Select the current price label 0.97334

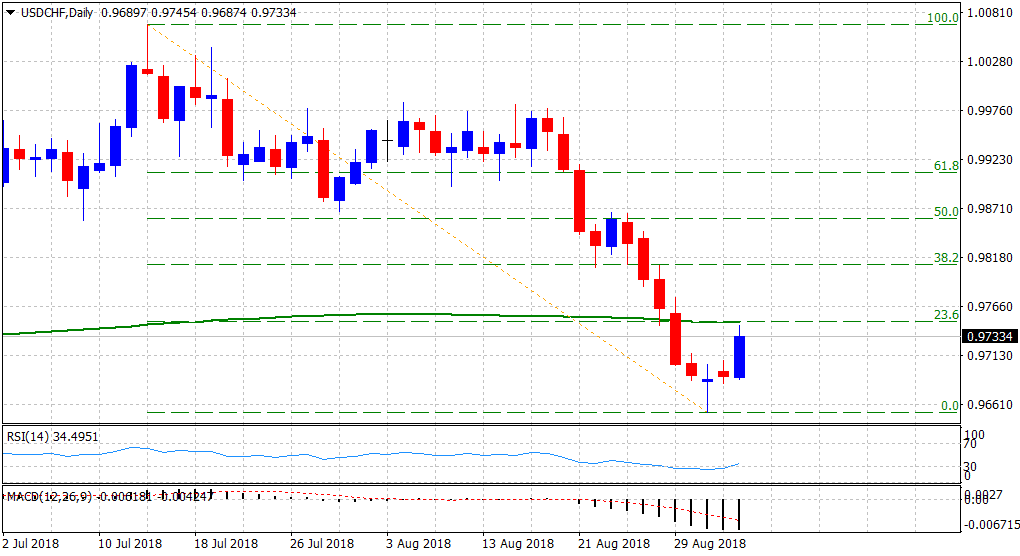coord(988,337)
